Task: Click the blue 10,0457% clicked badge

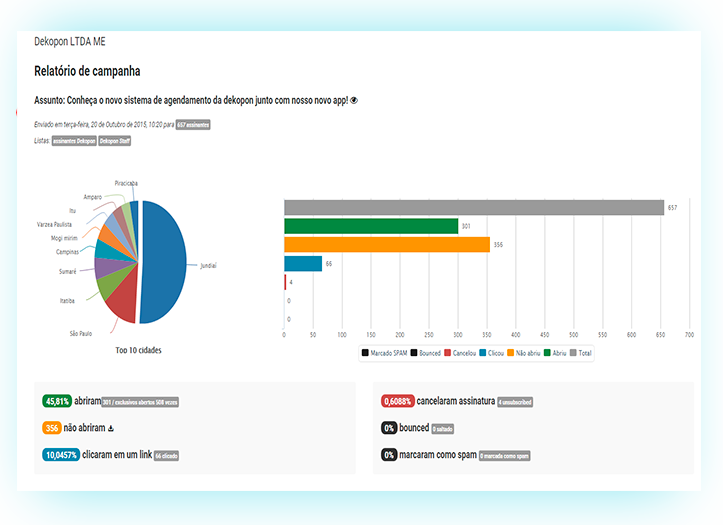Action: (x=62, y=455)
